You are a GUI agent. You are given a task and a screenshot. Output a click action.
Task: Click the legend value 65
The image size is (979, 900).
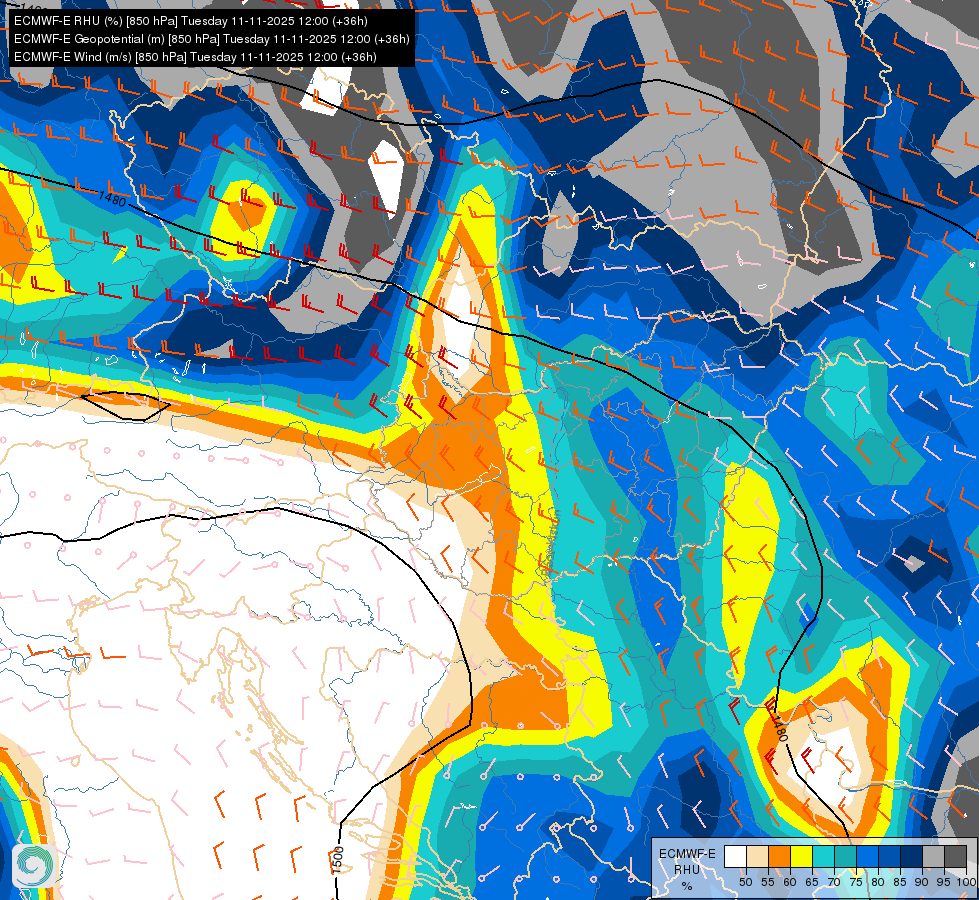(812, 882)
